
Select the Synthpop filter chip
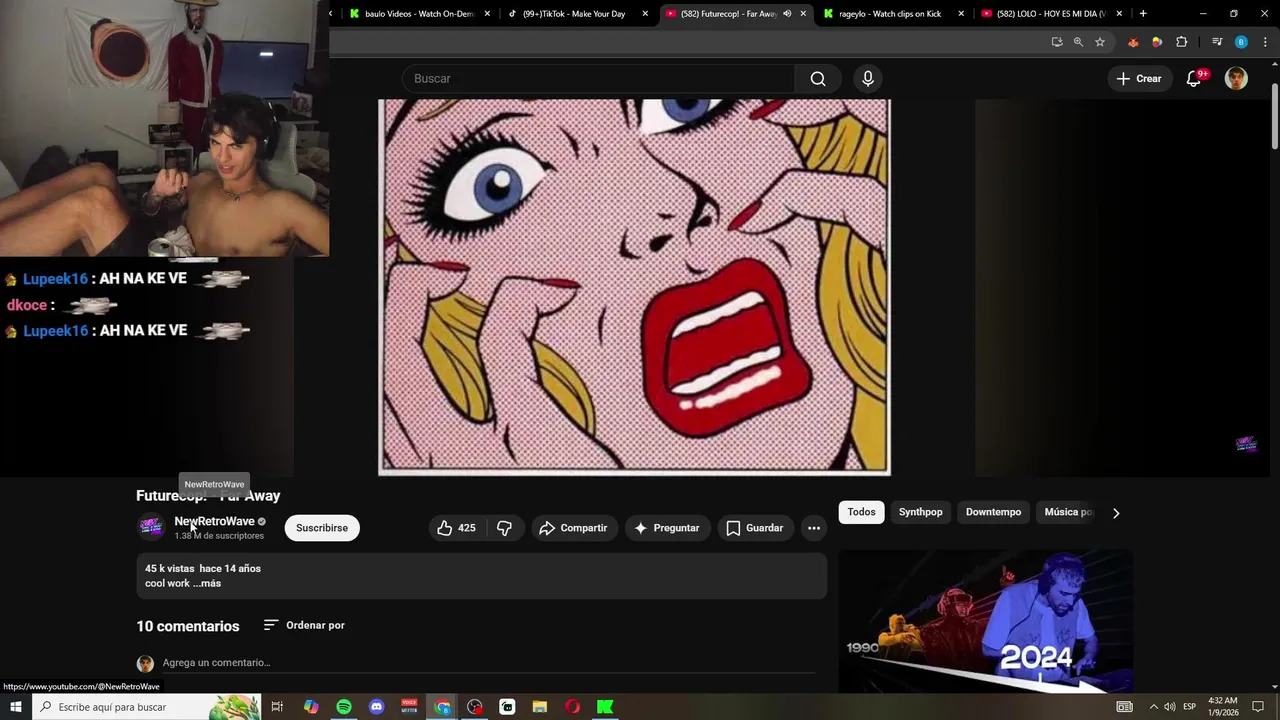pyautogui.click(x=920, y=512)
